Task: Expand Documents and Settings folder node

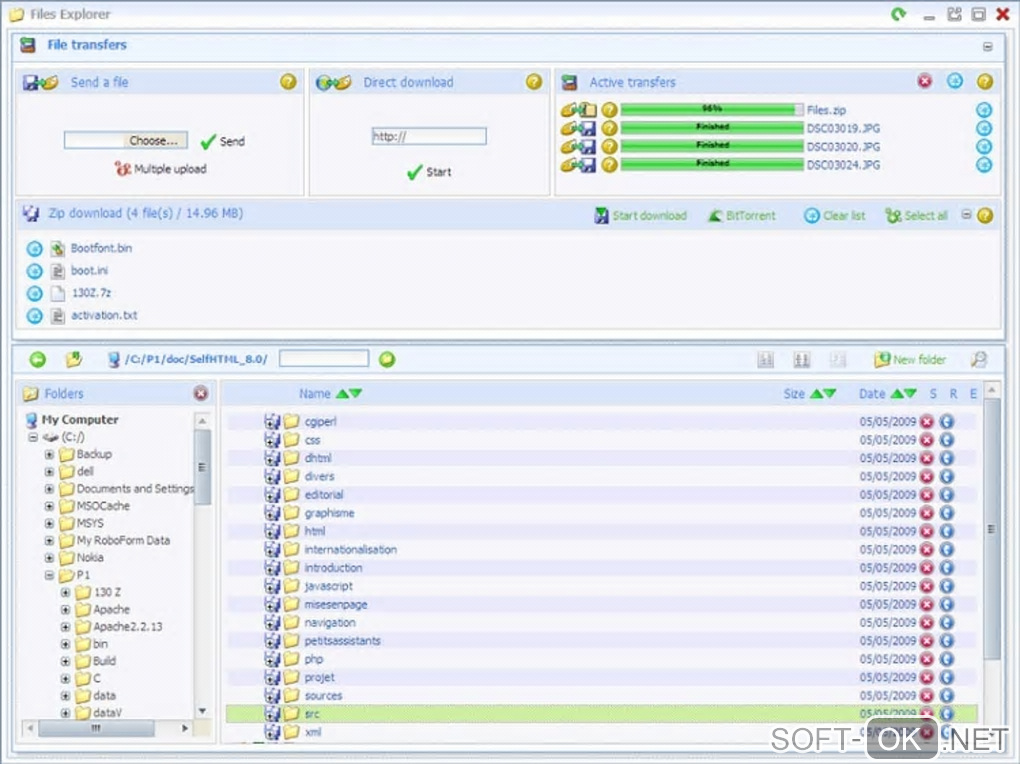Action: click(x=49, y=489)
